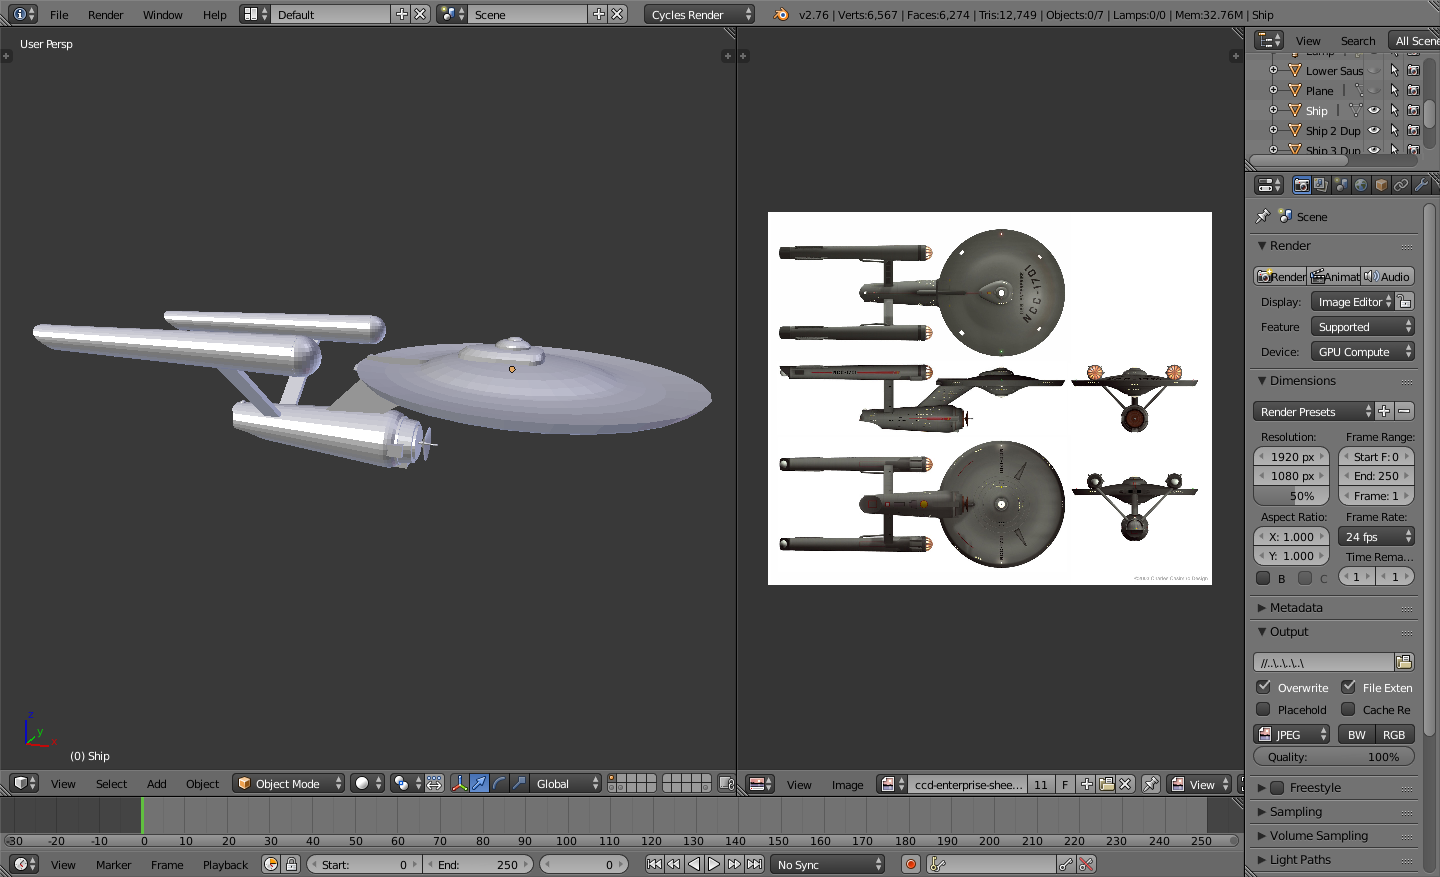Open the Display Image Editor dropdown

click(x=1353, y=301)
